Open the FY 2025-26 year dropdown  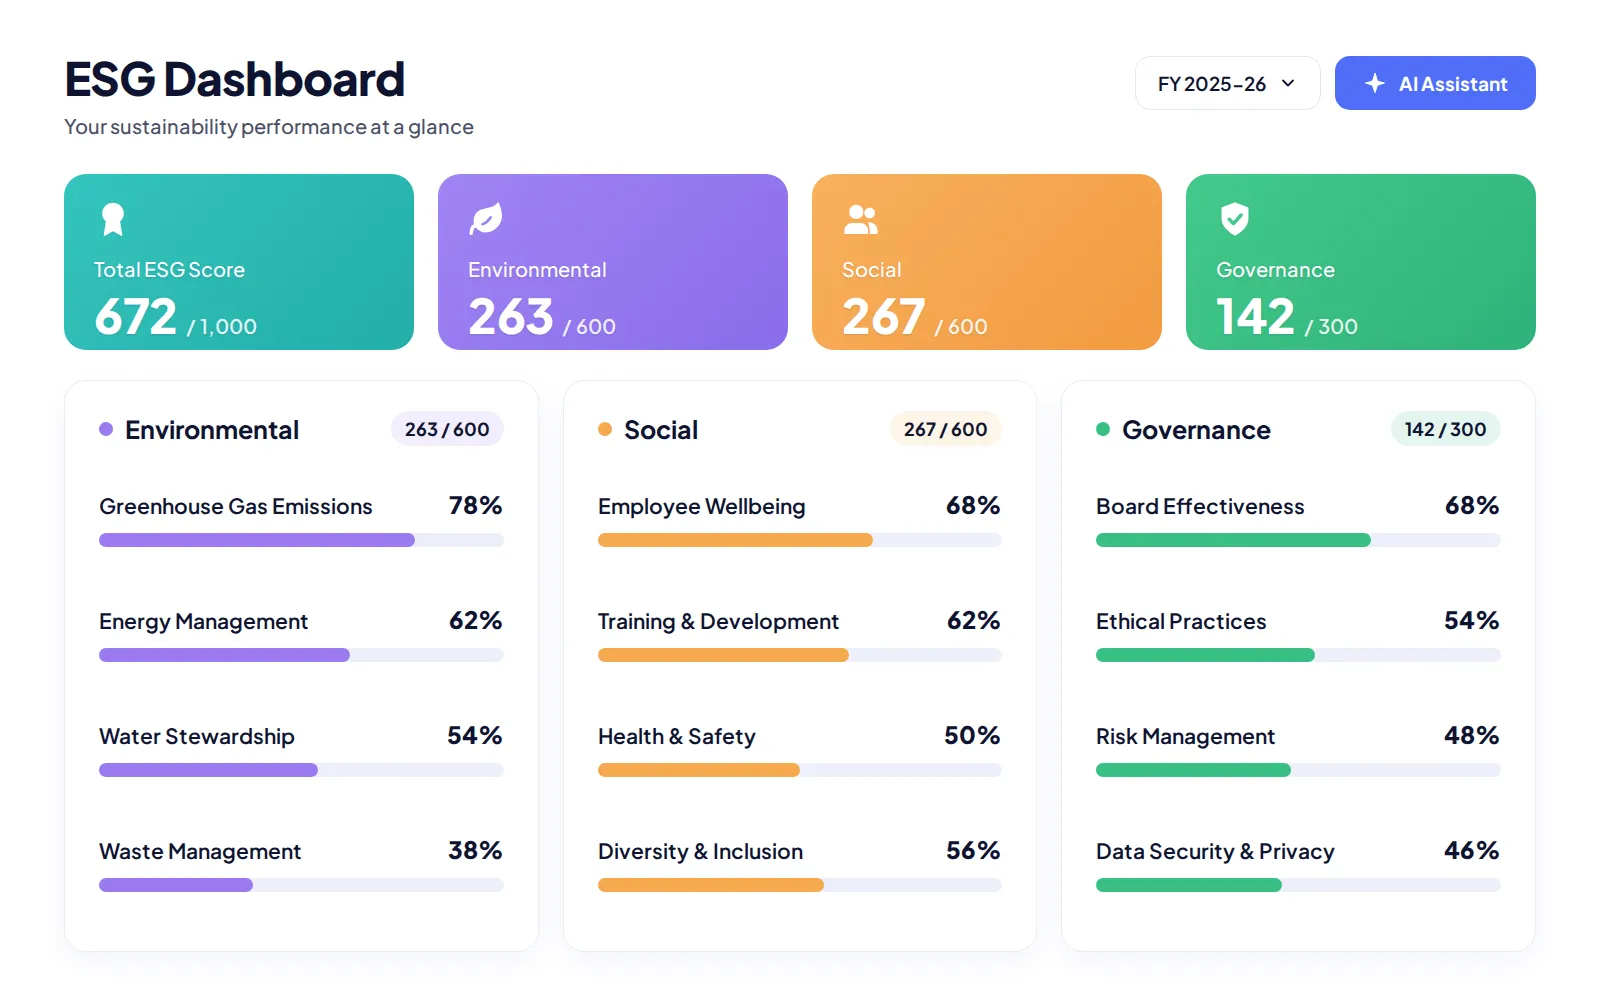tap(1227, 83)
